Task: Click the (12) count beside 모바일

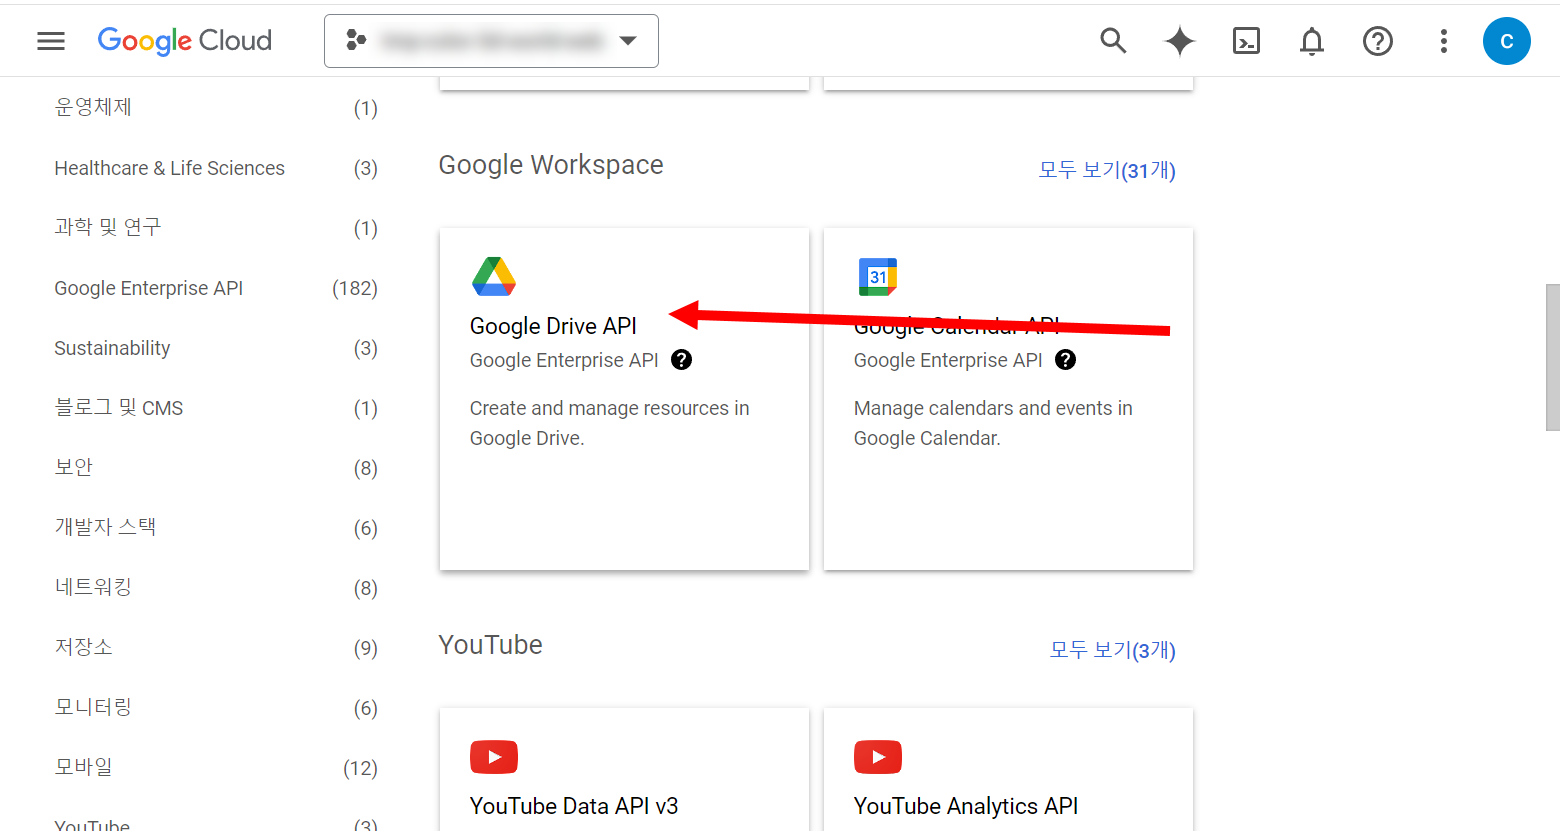Action: [x=360, y=768]
